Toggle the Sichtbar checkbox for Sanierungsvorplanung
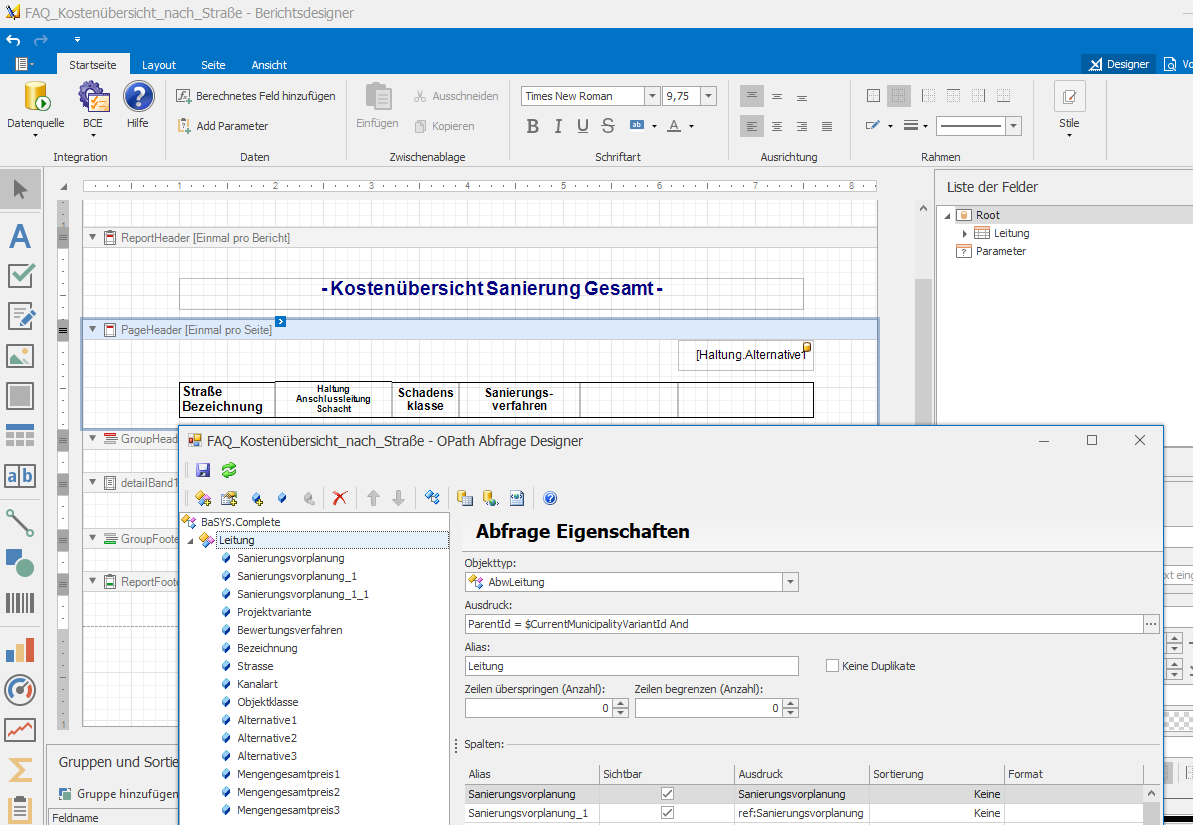Screen dimensions: 1193x825 pos(667,794)
